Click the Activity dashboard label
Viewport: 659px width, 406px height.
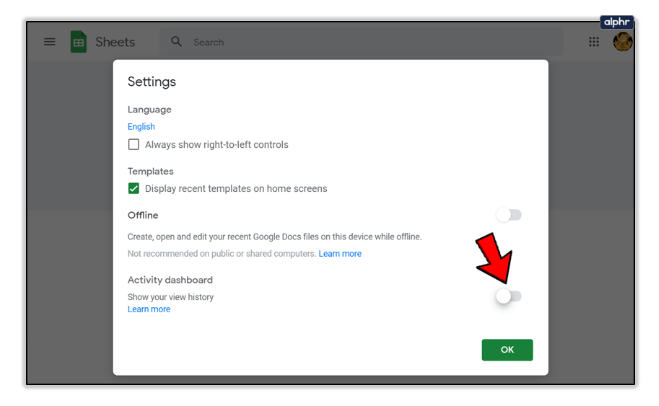pyautogui.click(x=170, y=280)
